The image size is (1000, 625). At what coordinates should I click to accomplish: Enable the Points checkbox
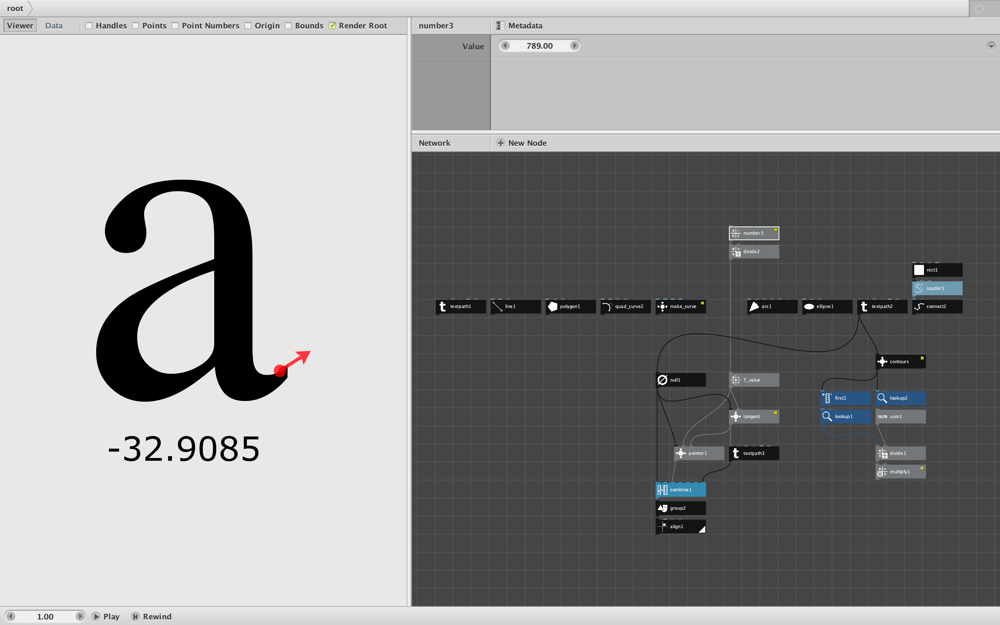click(x=136, y=26)
